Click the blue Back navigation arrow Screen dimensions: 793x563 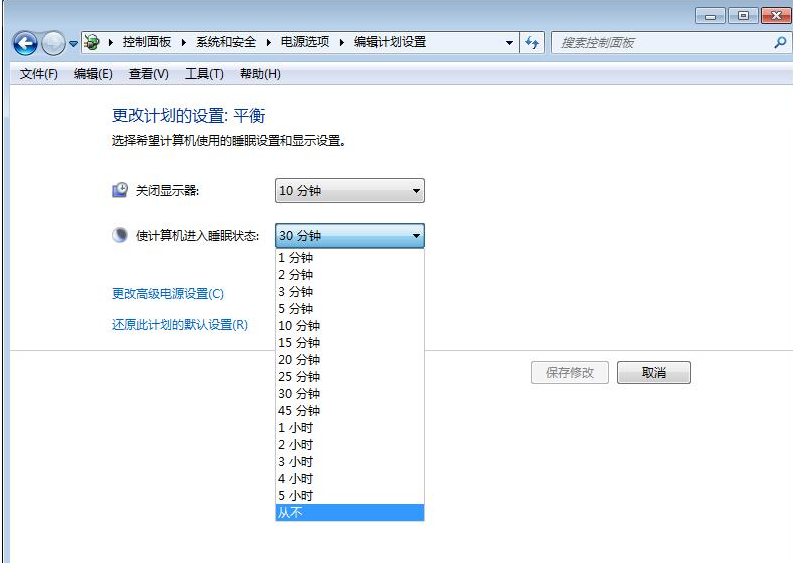point(25,43)
